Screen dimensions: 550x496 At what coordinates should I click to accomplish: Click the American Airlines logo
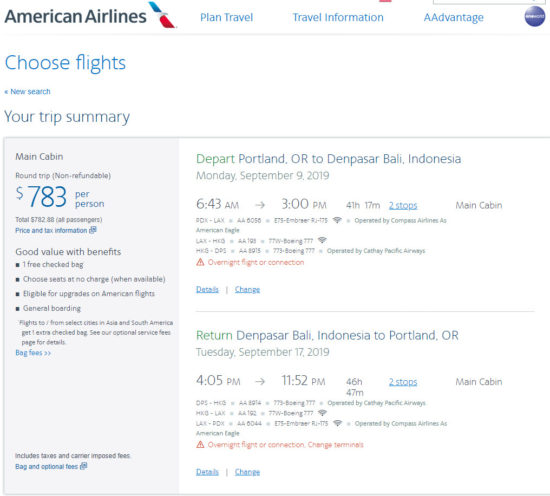point(90,16)
